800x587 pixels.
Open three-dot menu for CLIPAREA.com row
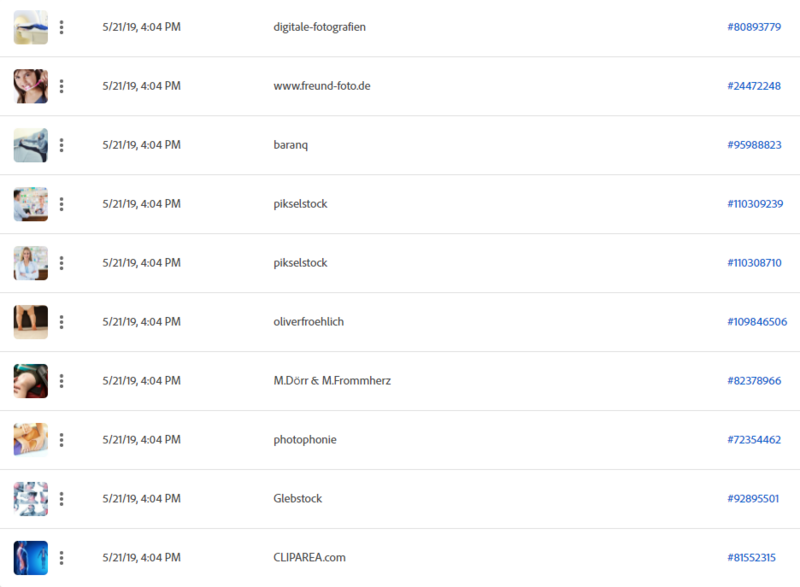point(61,558)
